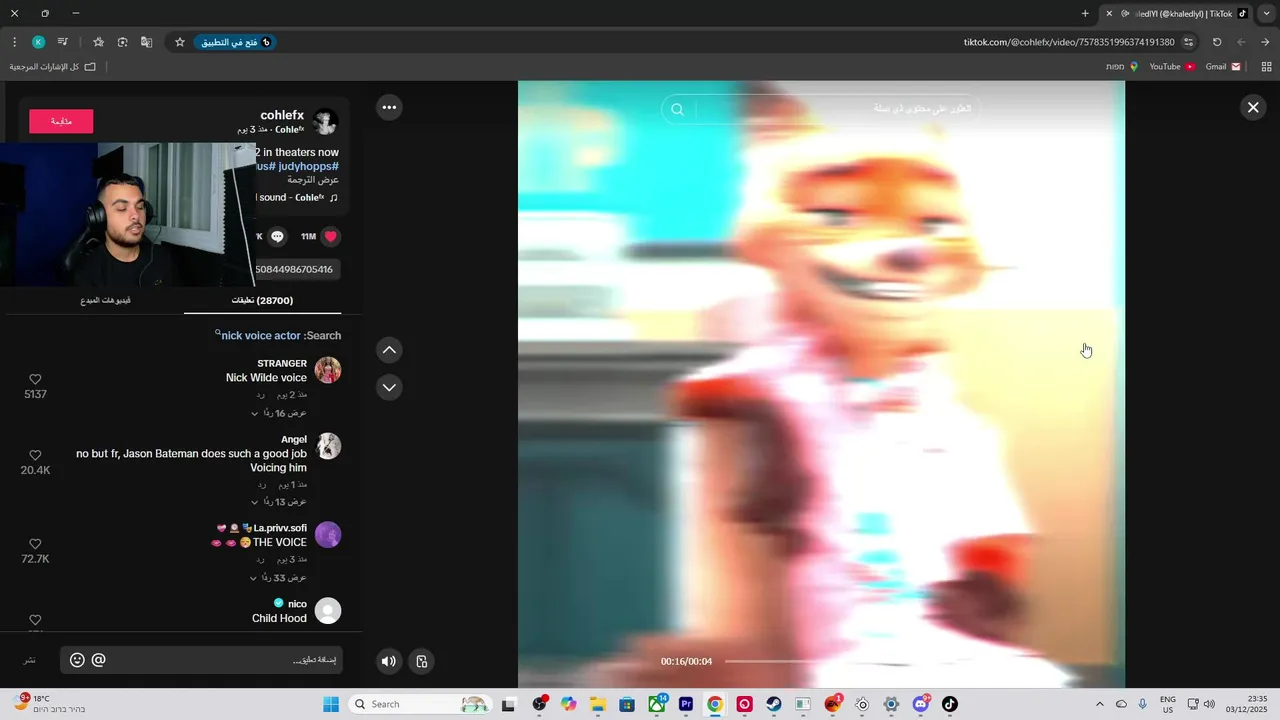
Task: Open the tab search dropdown arrow
Action: (1265, 13)
